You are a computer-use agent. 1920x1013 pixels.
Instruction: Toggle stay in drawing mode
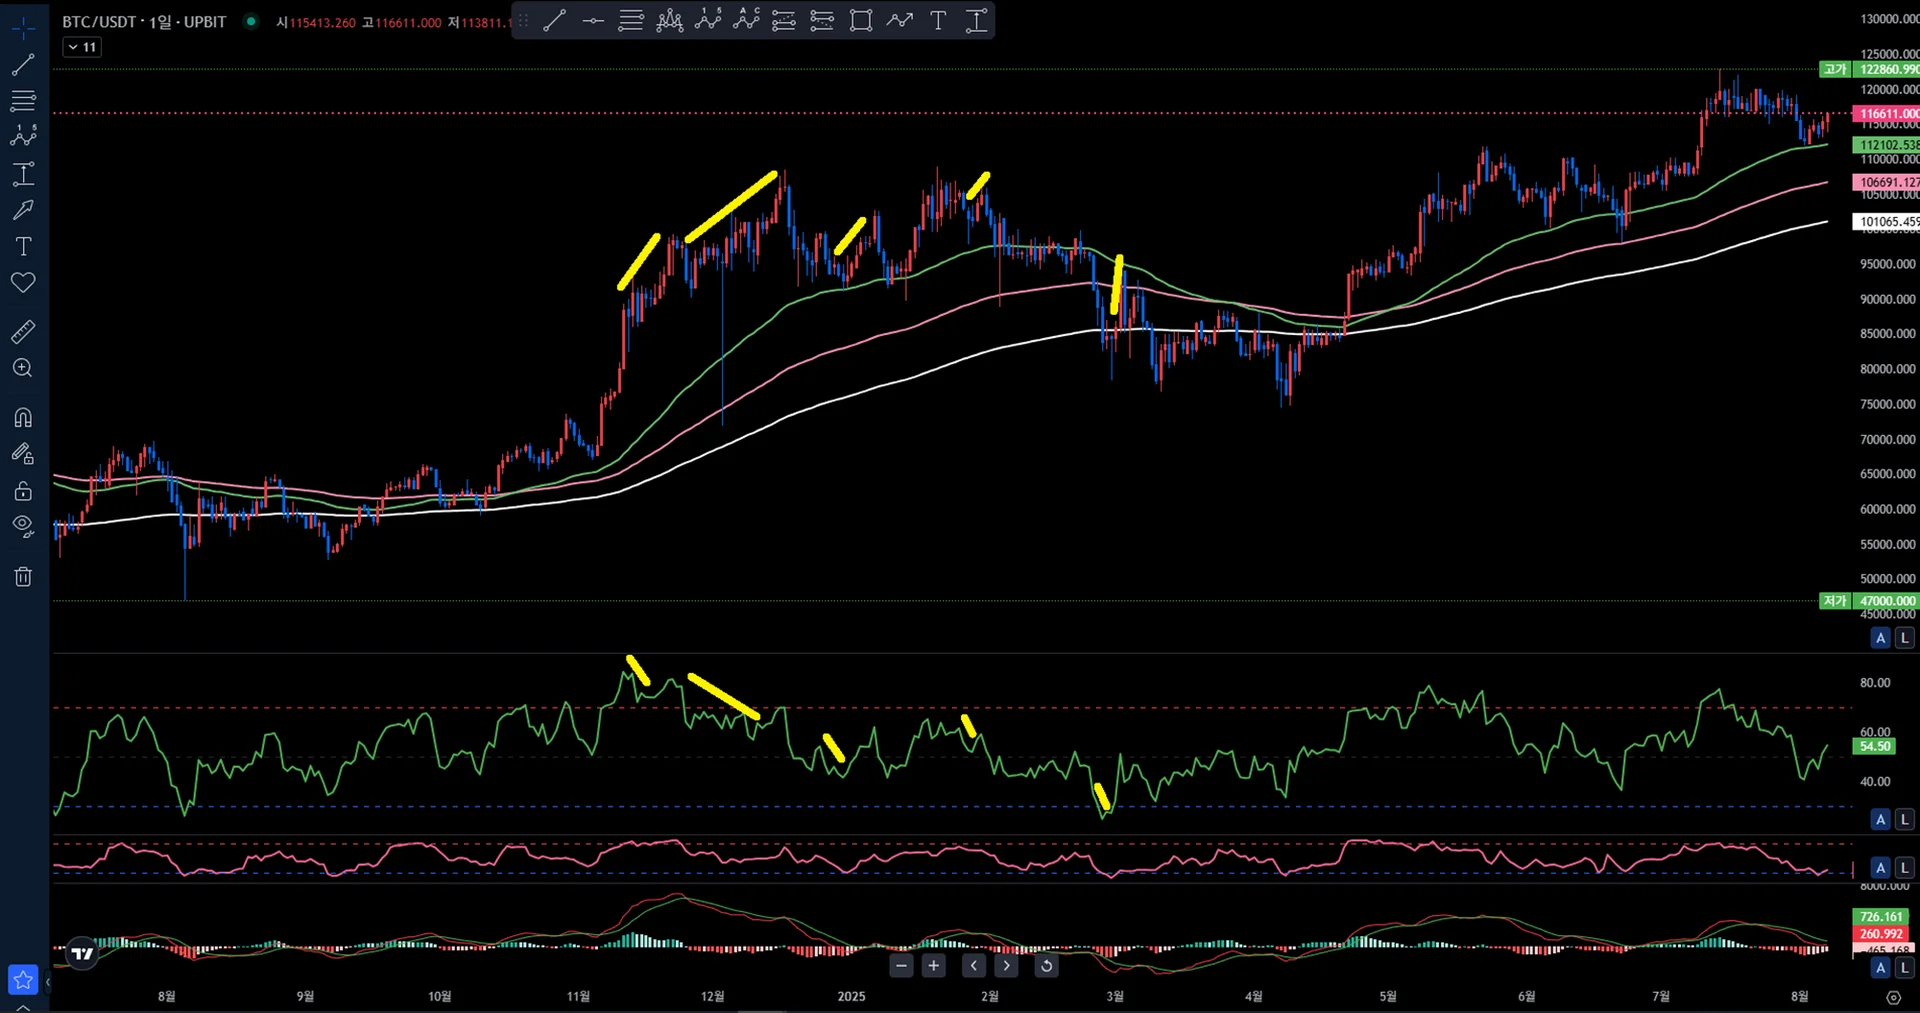(x=23, y=454)
